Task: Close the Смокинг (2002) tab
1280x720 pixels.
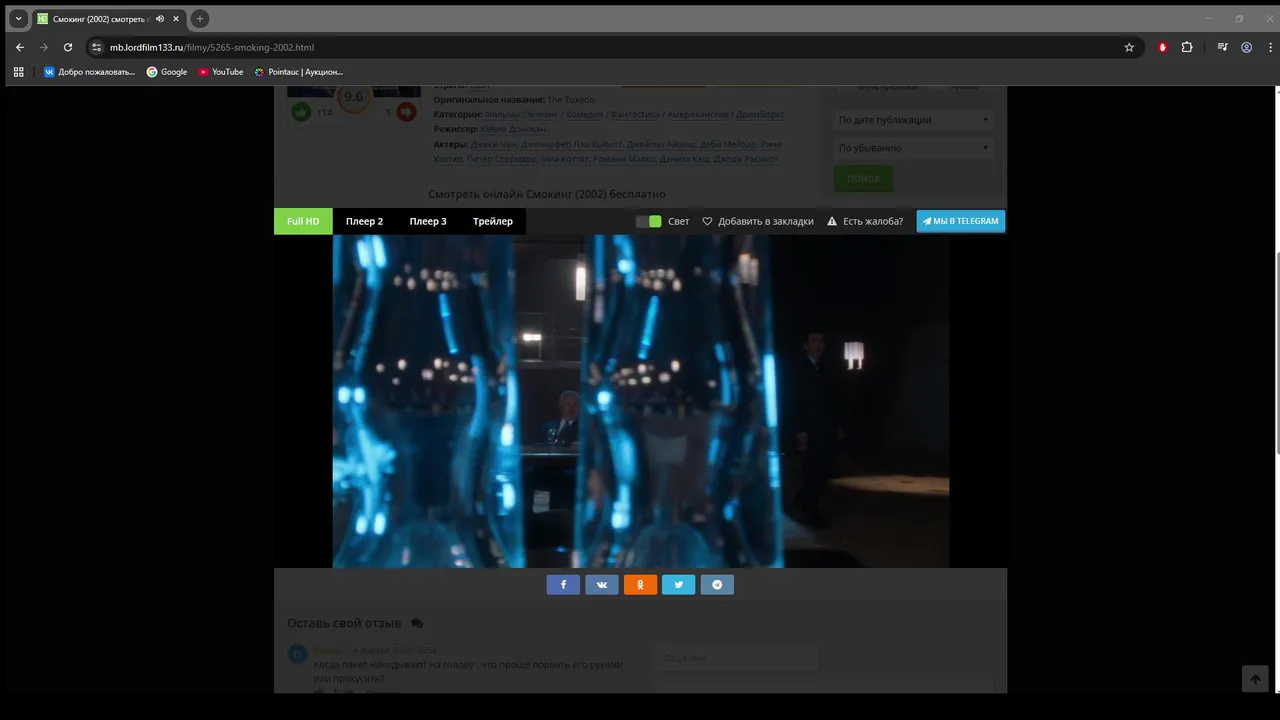Action: tap(175, 19)
